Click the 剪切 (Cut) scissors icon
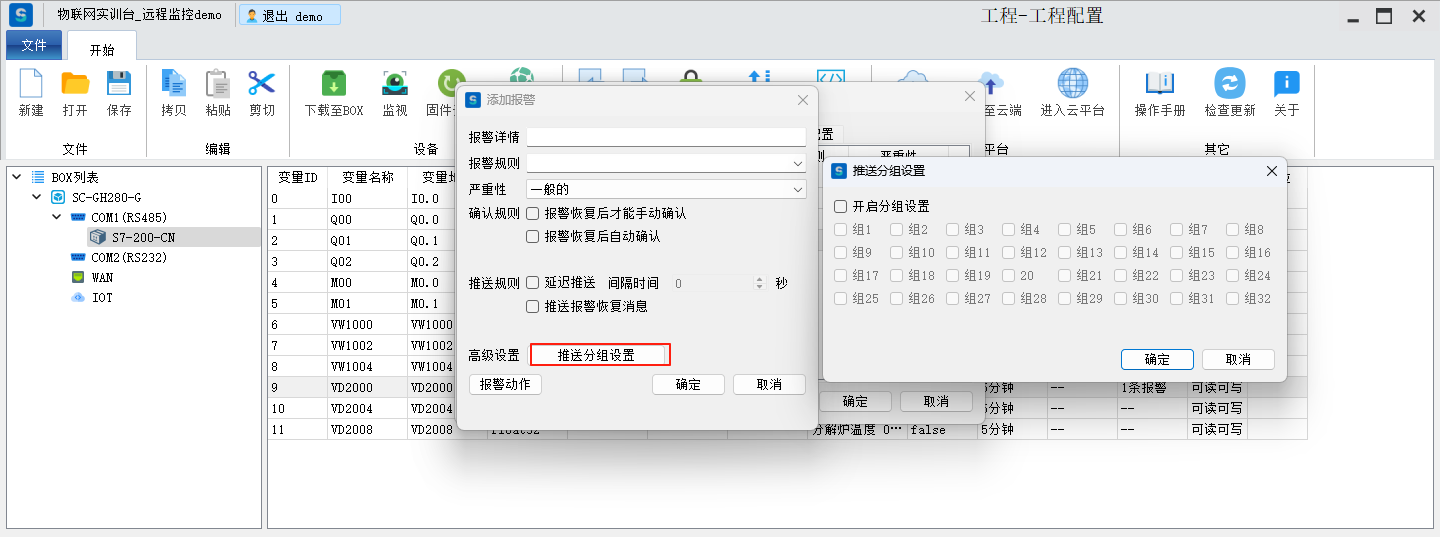The height and width of the screenshot is (537, 1440). [261, 85]
